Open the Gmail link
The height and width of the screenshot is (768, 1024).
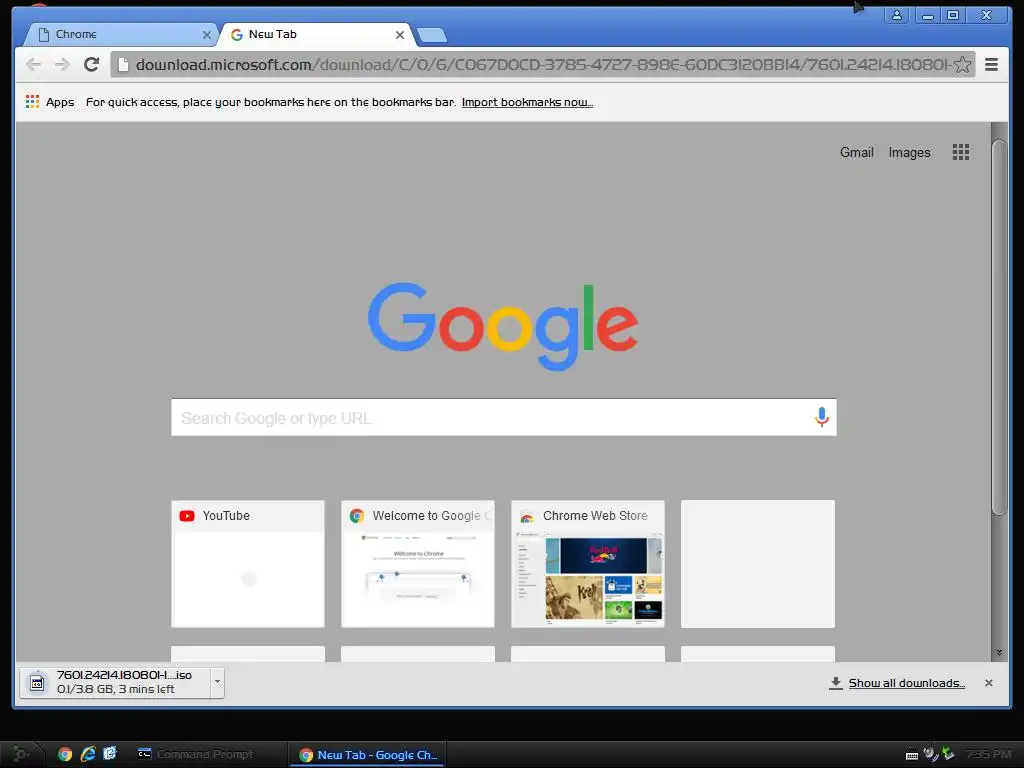click(856, 152)
